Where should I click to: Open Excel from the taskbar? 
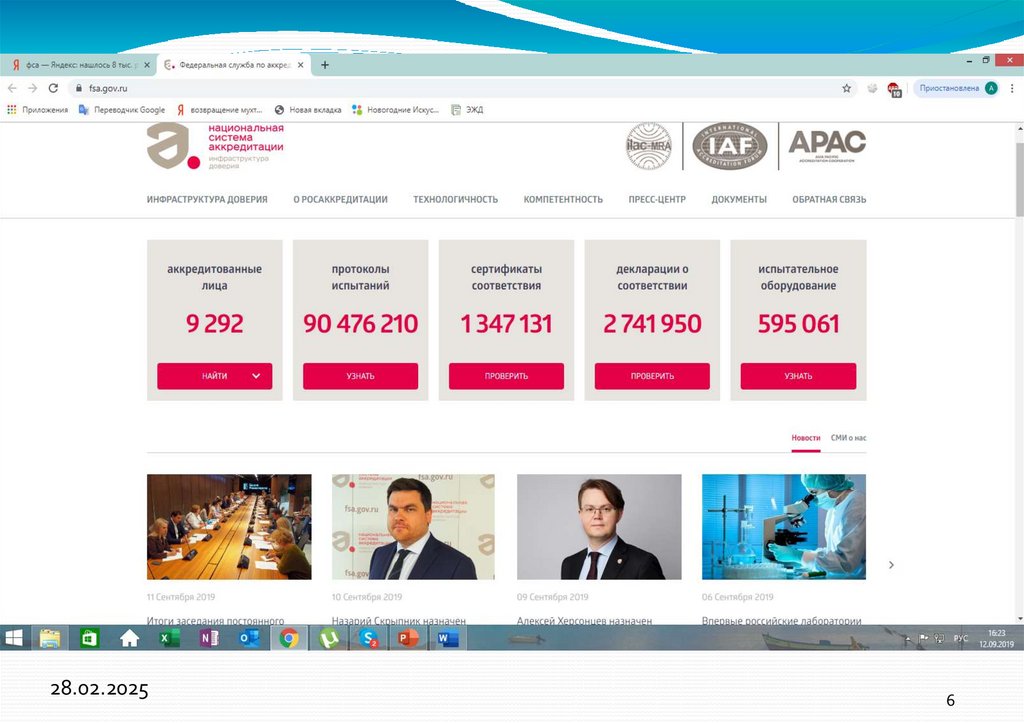point(169,638)
